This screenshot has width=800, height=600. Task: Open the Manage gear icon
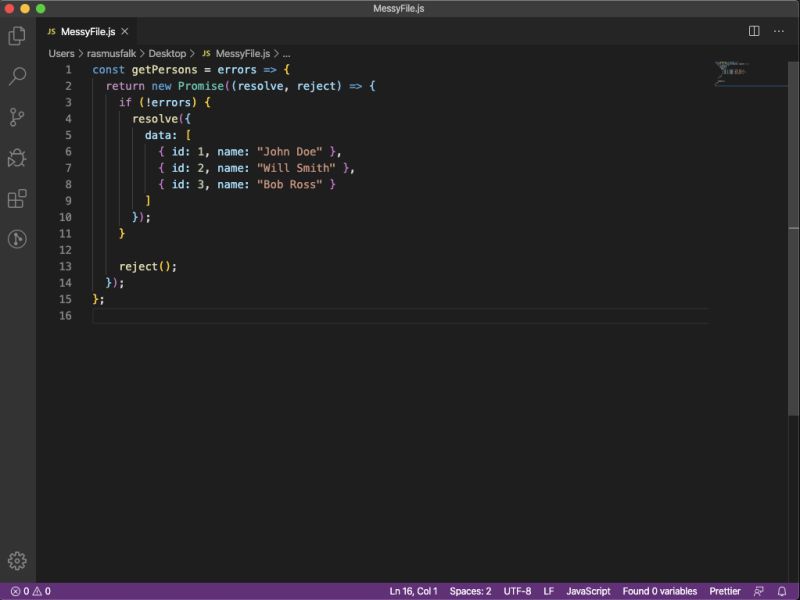(x=16, y=561)
